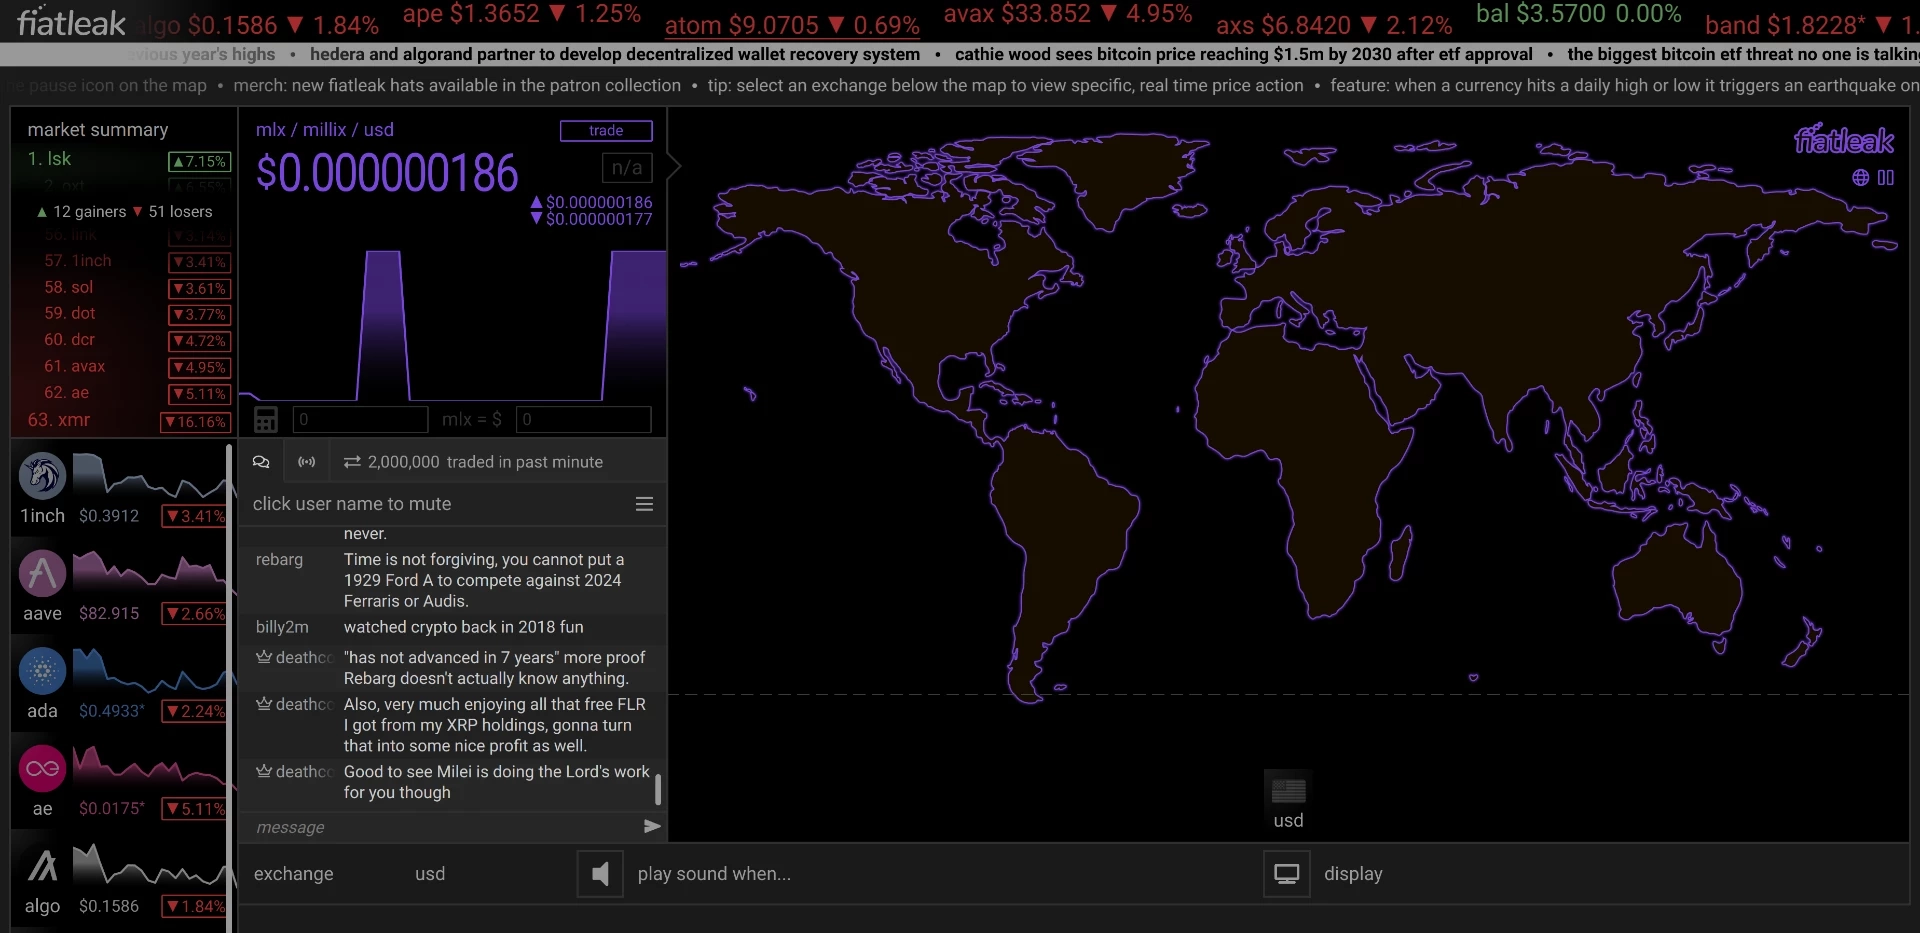
Task: Click the display monitor icon
Action: (x=1287, y=874)
